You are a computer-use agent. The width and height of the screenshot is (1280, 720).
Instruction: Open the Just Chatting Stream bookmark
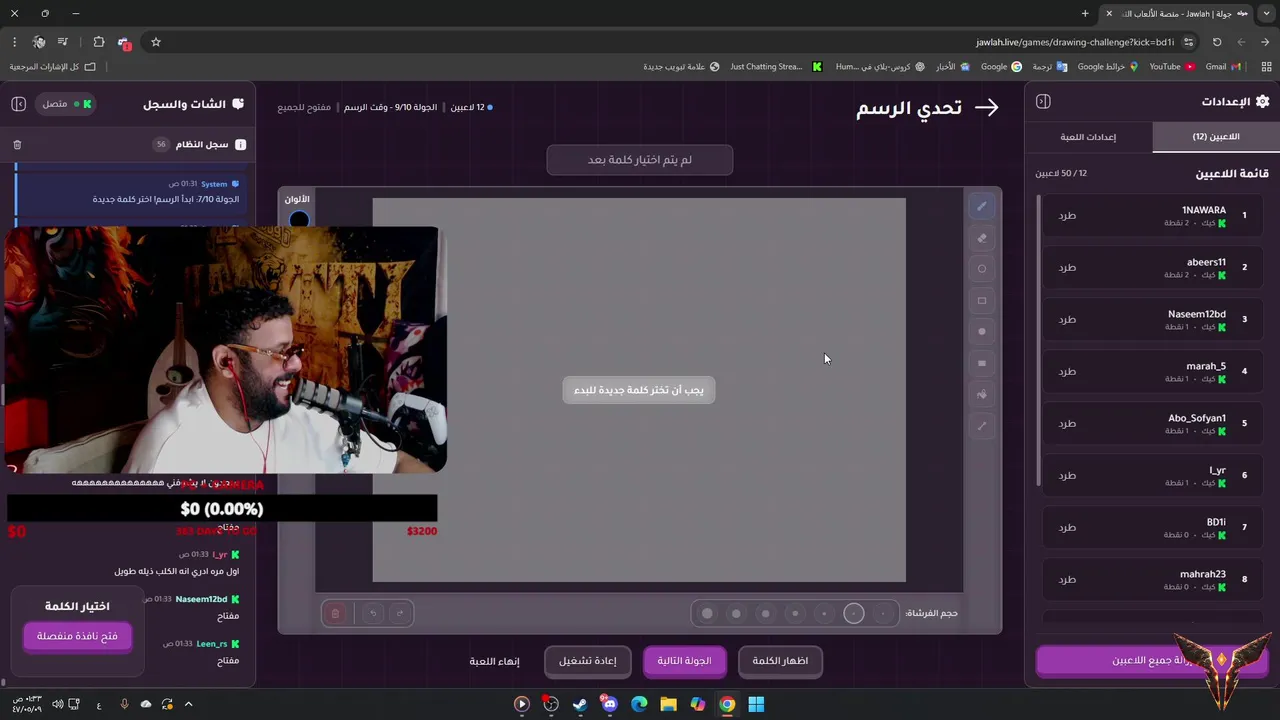pos(775,66)
